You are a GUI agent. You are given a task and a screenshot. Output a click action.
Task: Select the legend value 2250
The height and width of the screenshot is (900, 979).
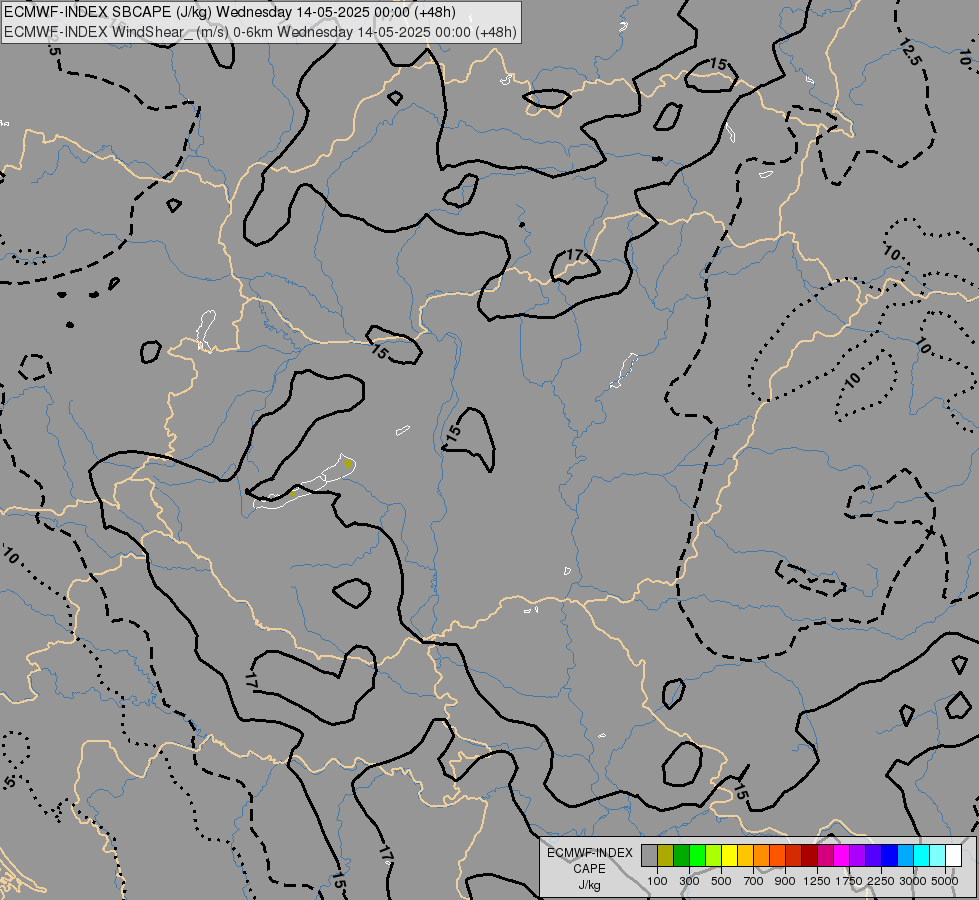(882, 881)
